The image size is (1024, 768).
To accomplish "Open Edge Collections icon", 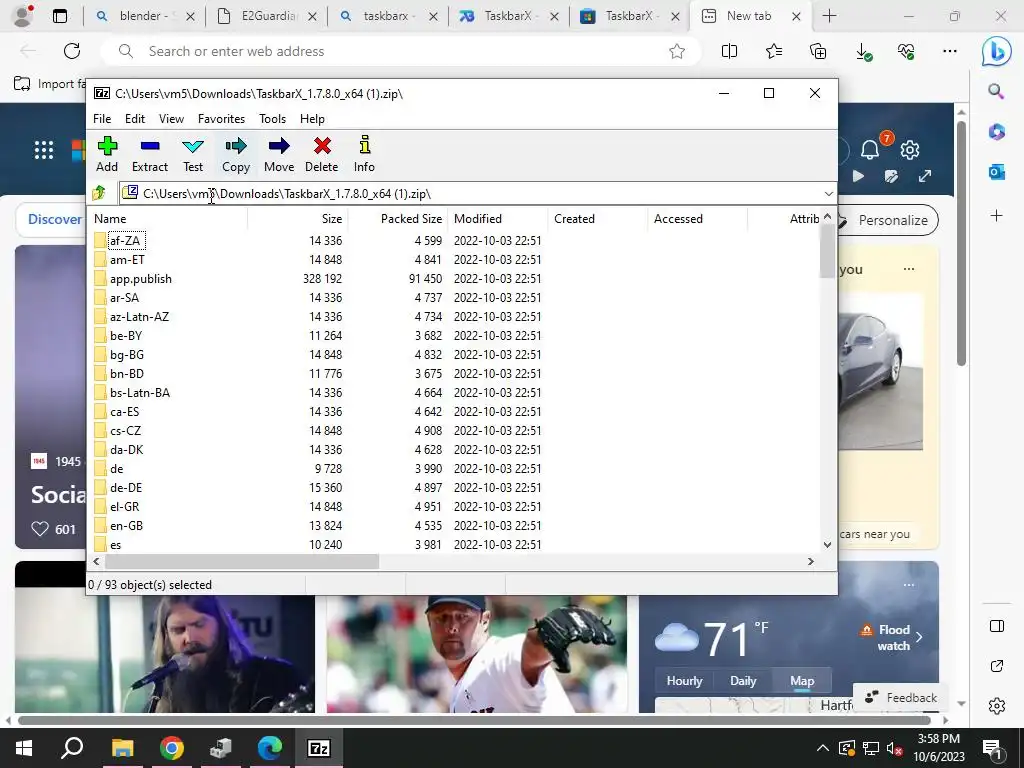I will pyautogui.click(x=818, y=51).
